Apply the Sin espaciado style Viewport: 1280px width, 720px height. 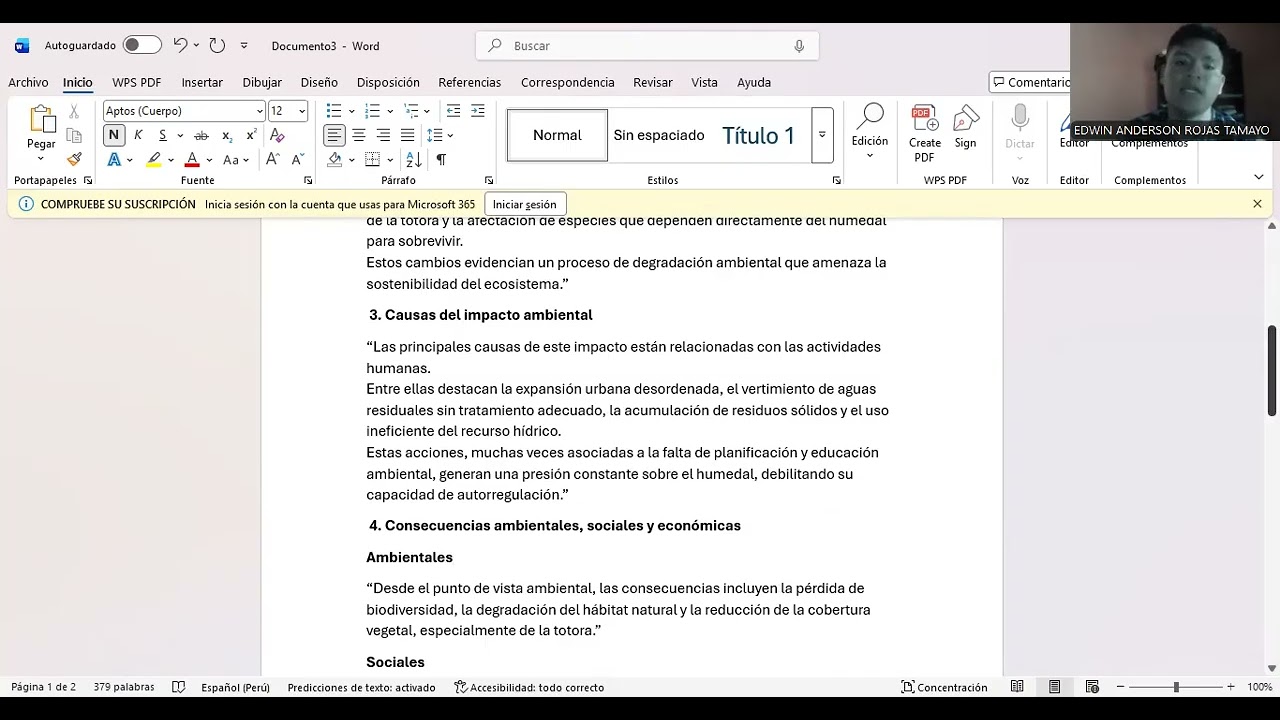(659, 135)
